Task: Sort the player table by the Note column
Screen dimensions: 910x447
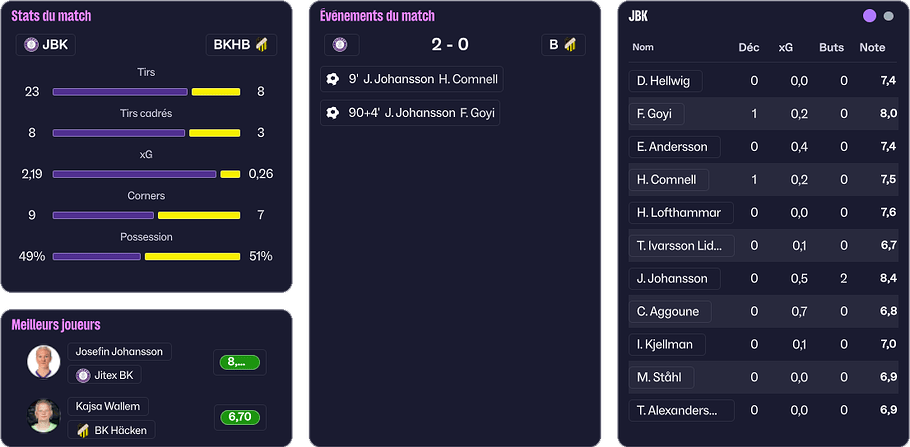Action: coord(872,47)
